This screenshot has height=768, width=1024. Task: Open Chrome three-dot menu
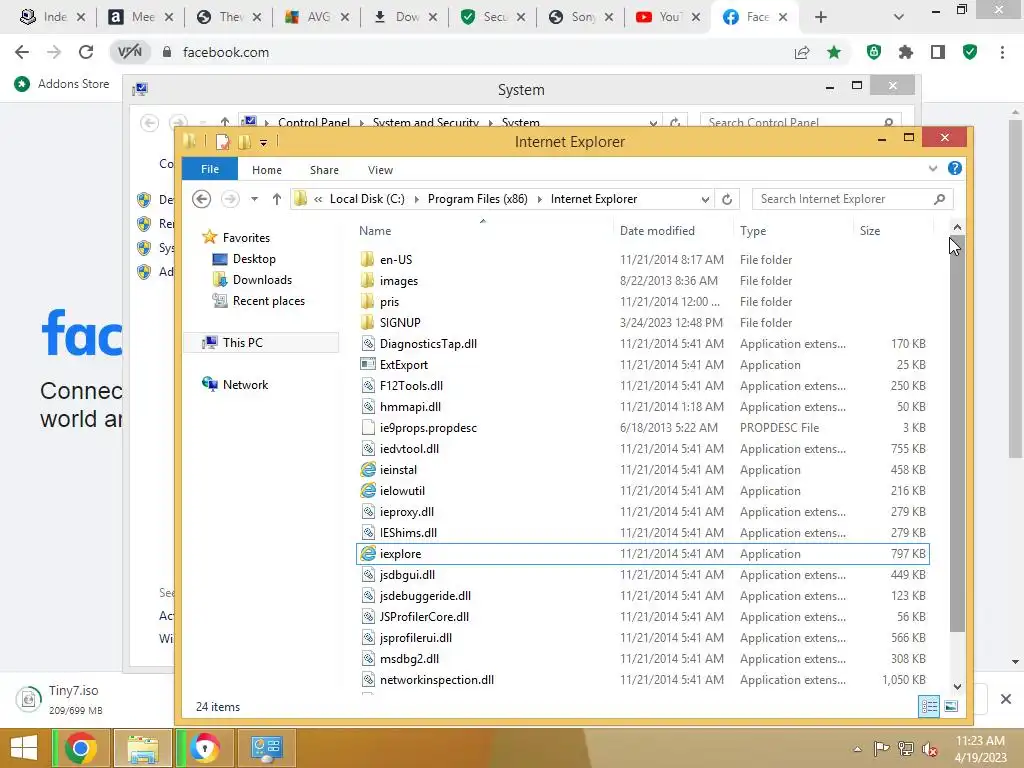coord(1002,52)
